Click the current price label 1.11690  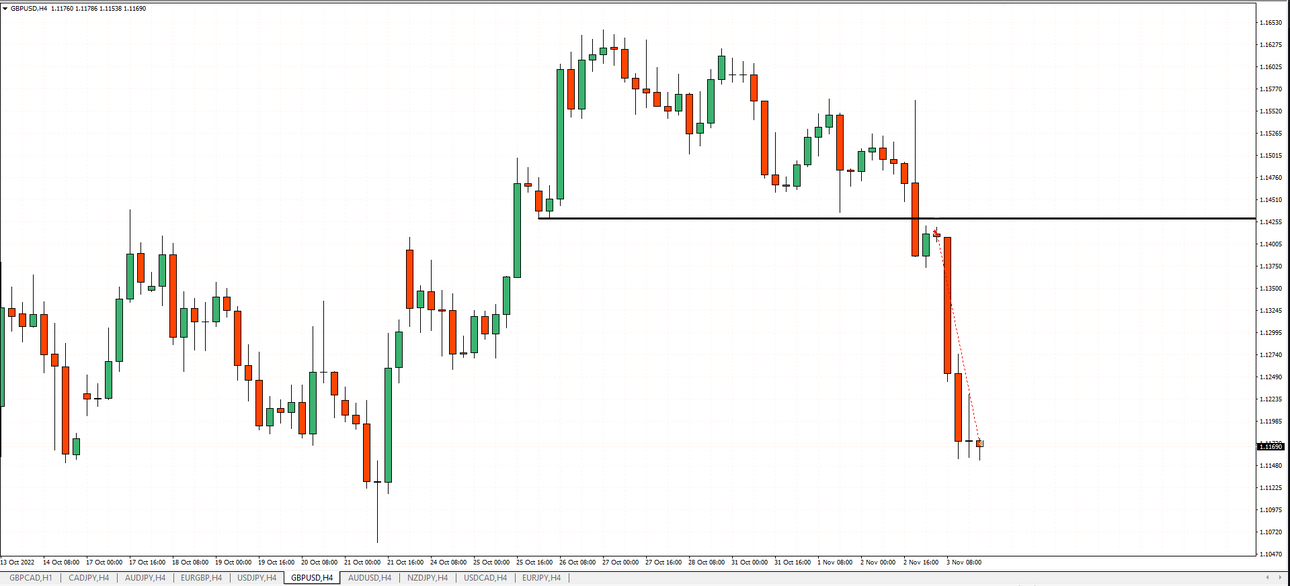tap(1272, 446)
